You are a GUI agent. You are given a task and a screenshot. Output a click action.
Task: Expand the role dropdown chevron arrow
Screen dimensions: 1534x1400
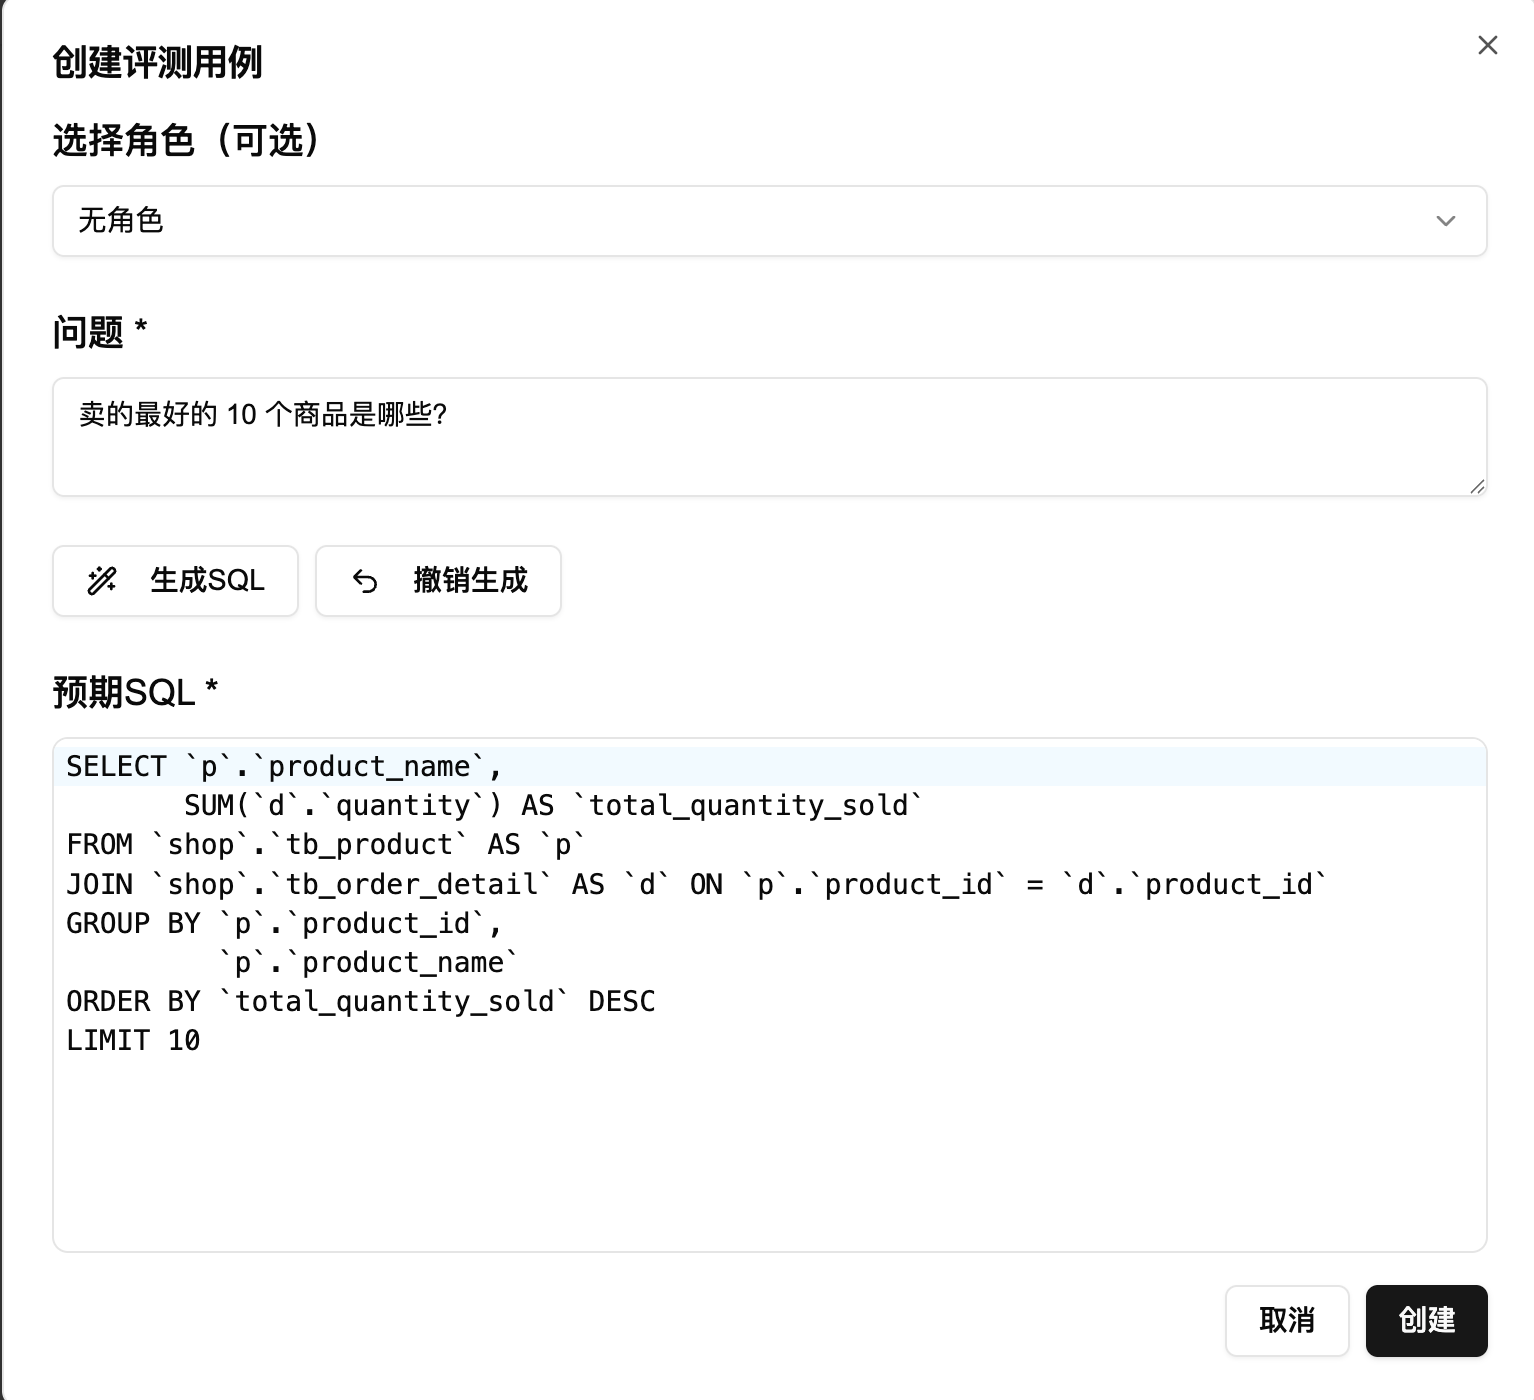(x=1445, y=221)
